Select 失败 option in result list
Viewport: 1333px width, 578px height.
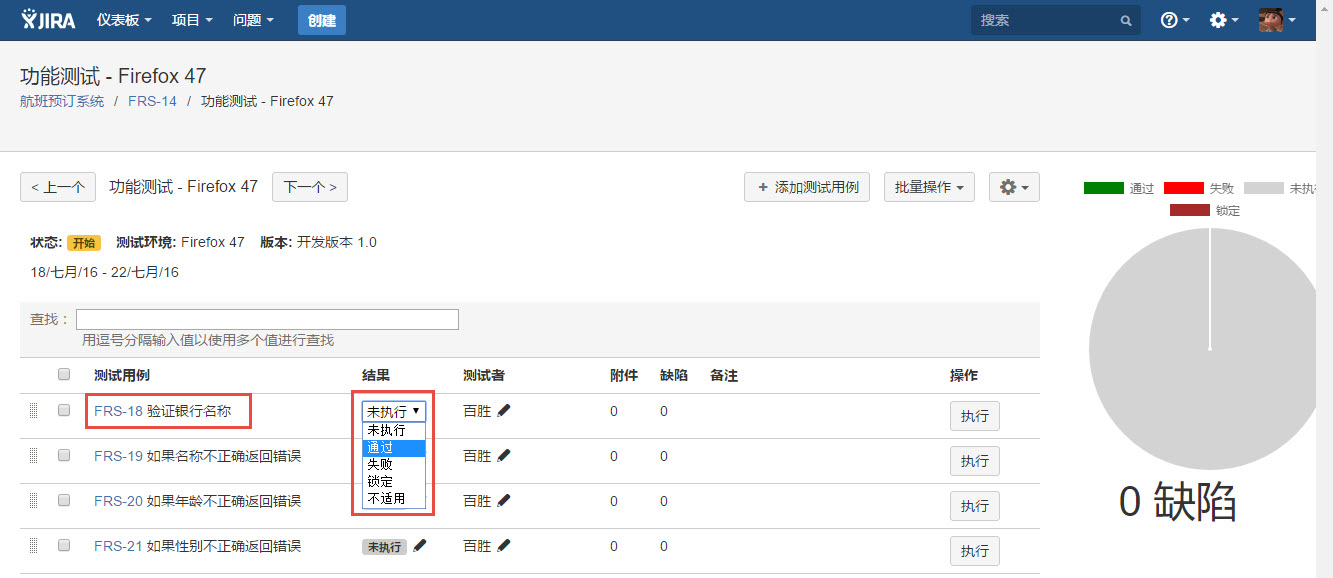click(x=394, y=464)
